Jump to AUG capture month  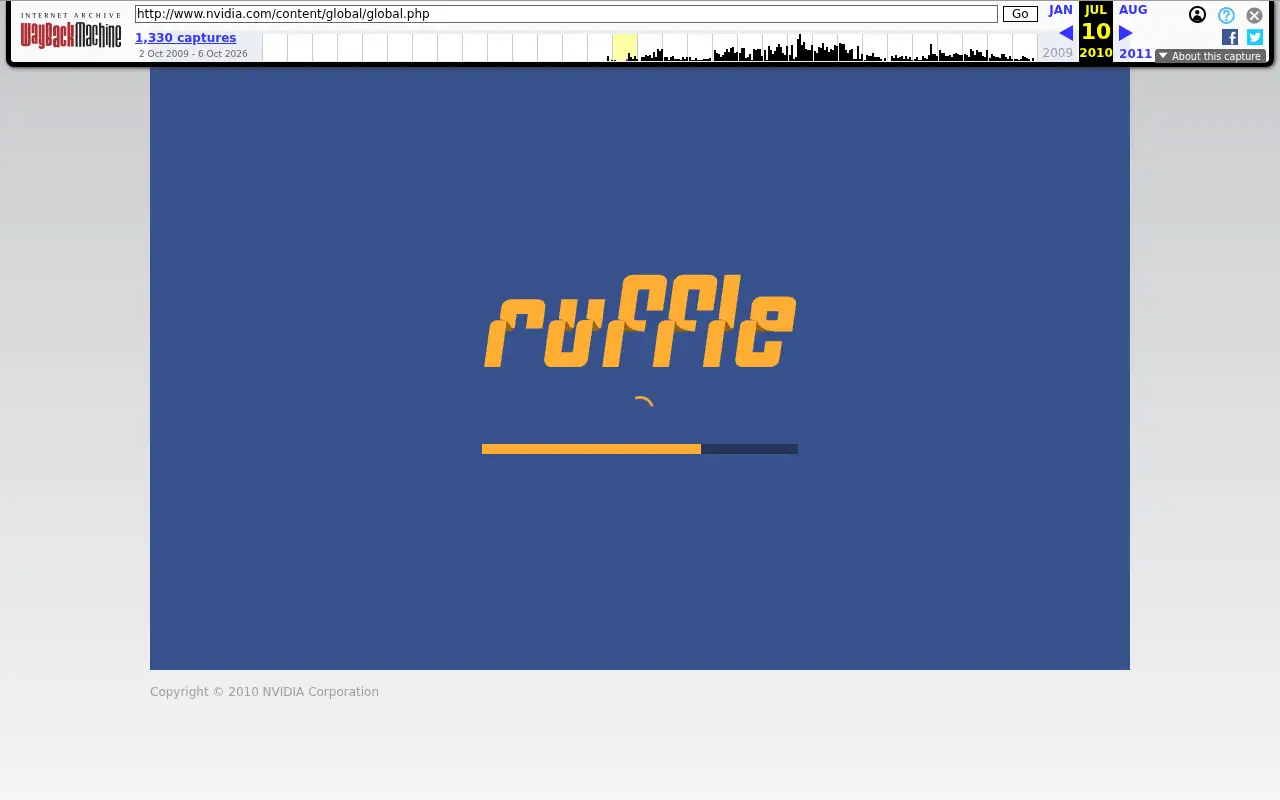click(1133, 10)
